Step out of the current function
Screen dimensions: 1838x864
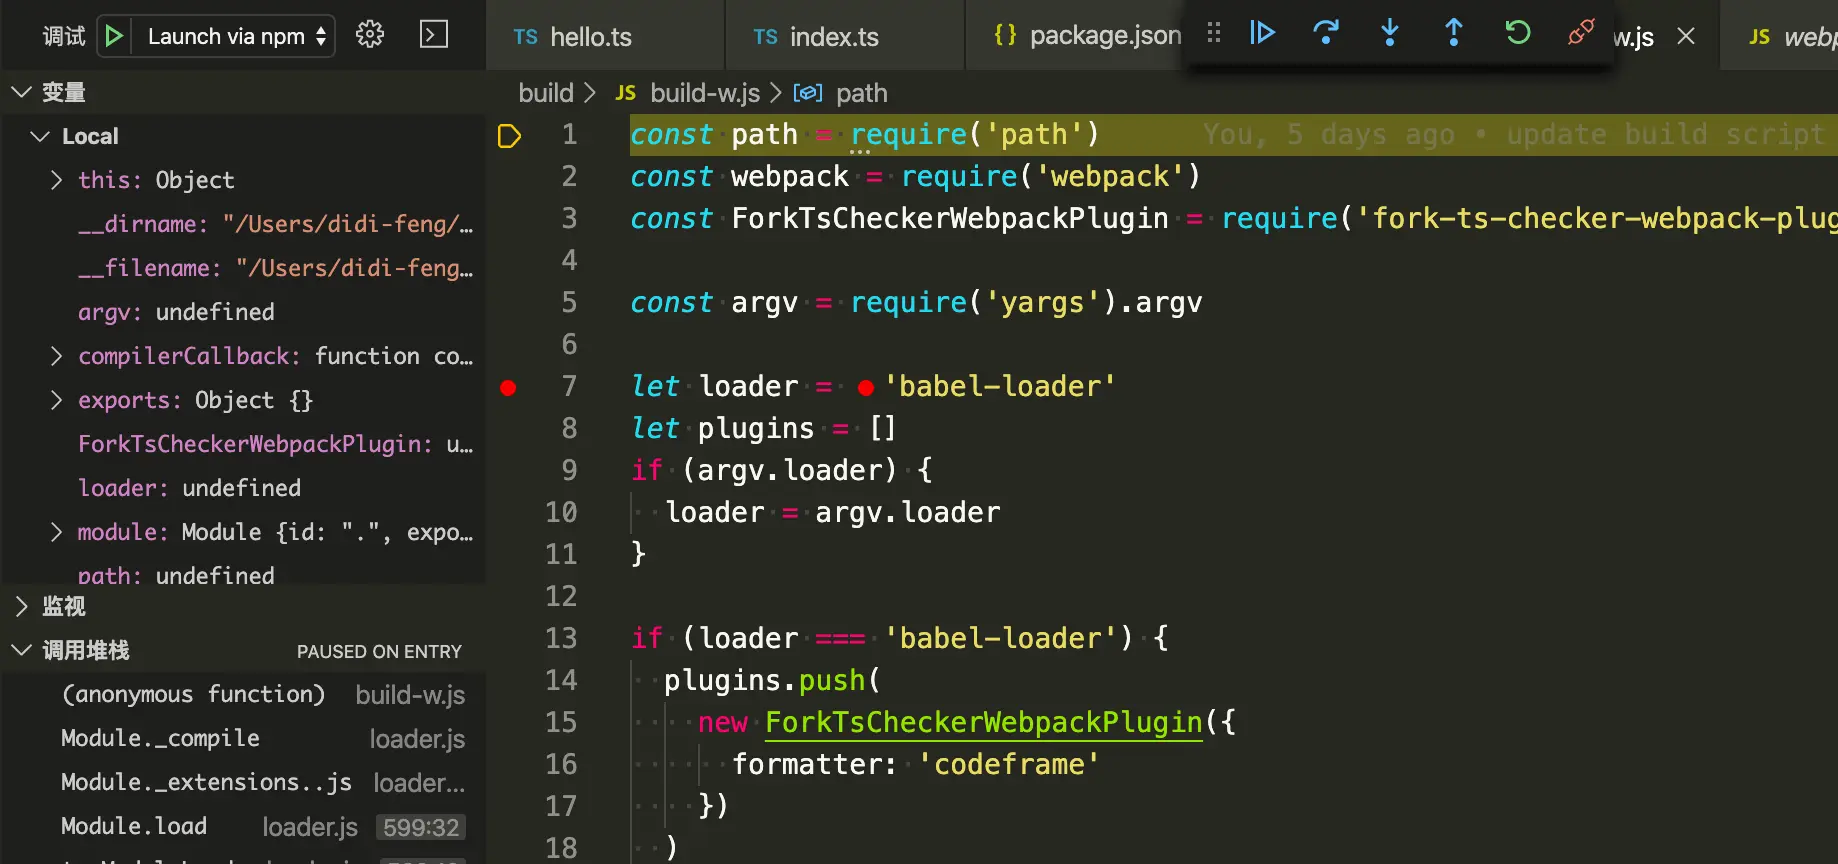coord(1454,33)
